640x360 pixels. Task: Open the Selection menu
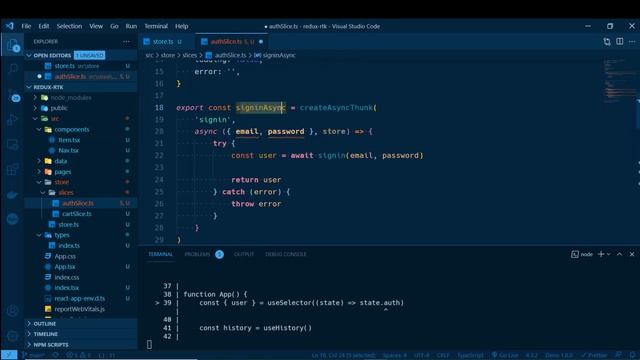pyautogui.click(x=69, y=26)
